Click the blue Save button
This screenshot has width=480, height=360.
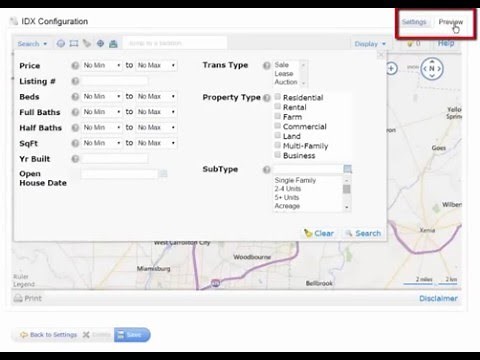coord(132,335)
